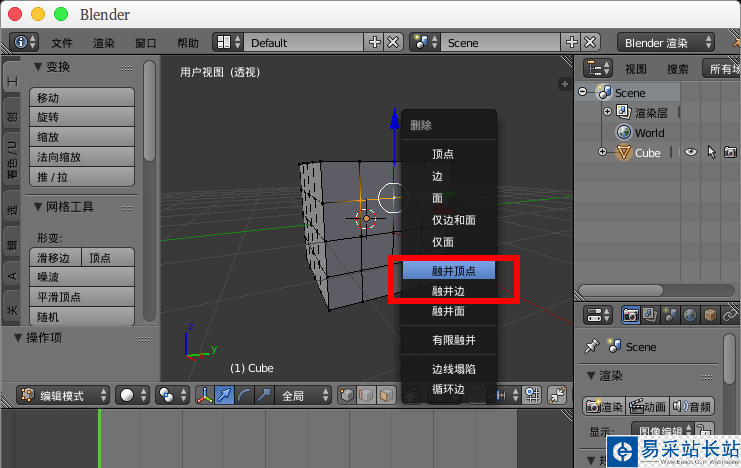The image size is (741, 468).
Task: Collapse the 操作项 panel triangle
Action: (18, 338)
